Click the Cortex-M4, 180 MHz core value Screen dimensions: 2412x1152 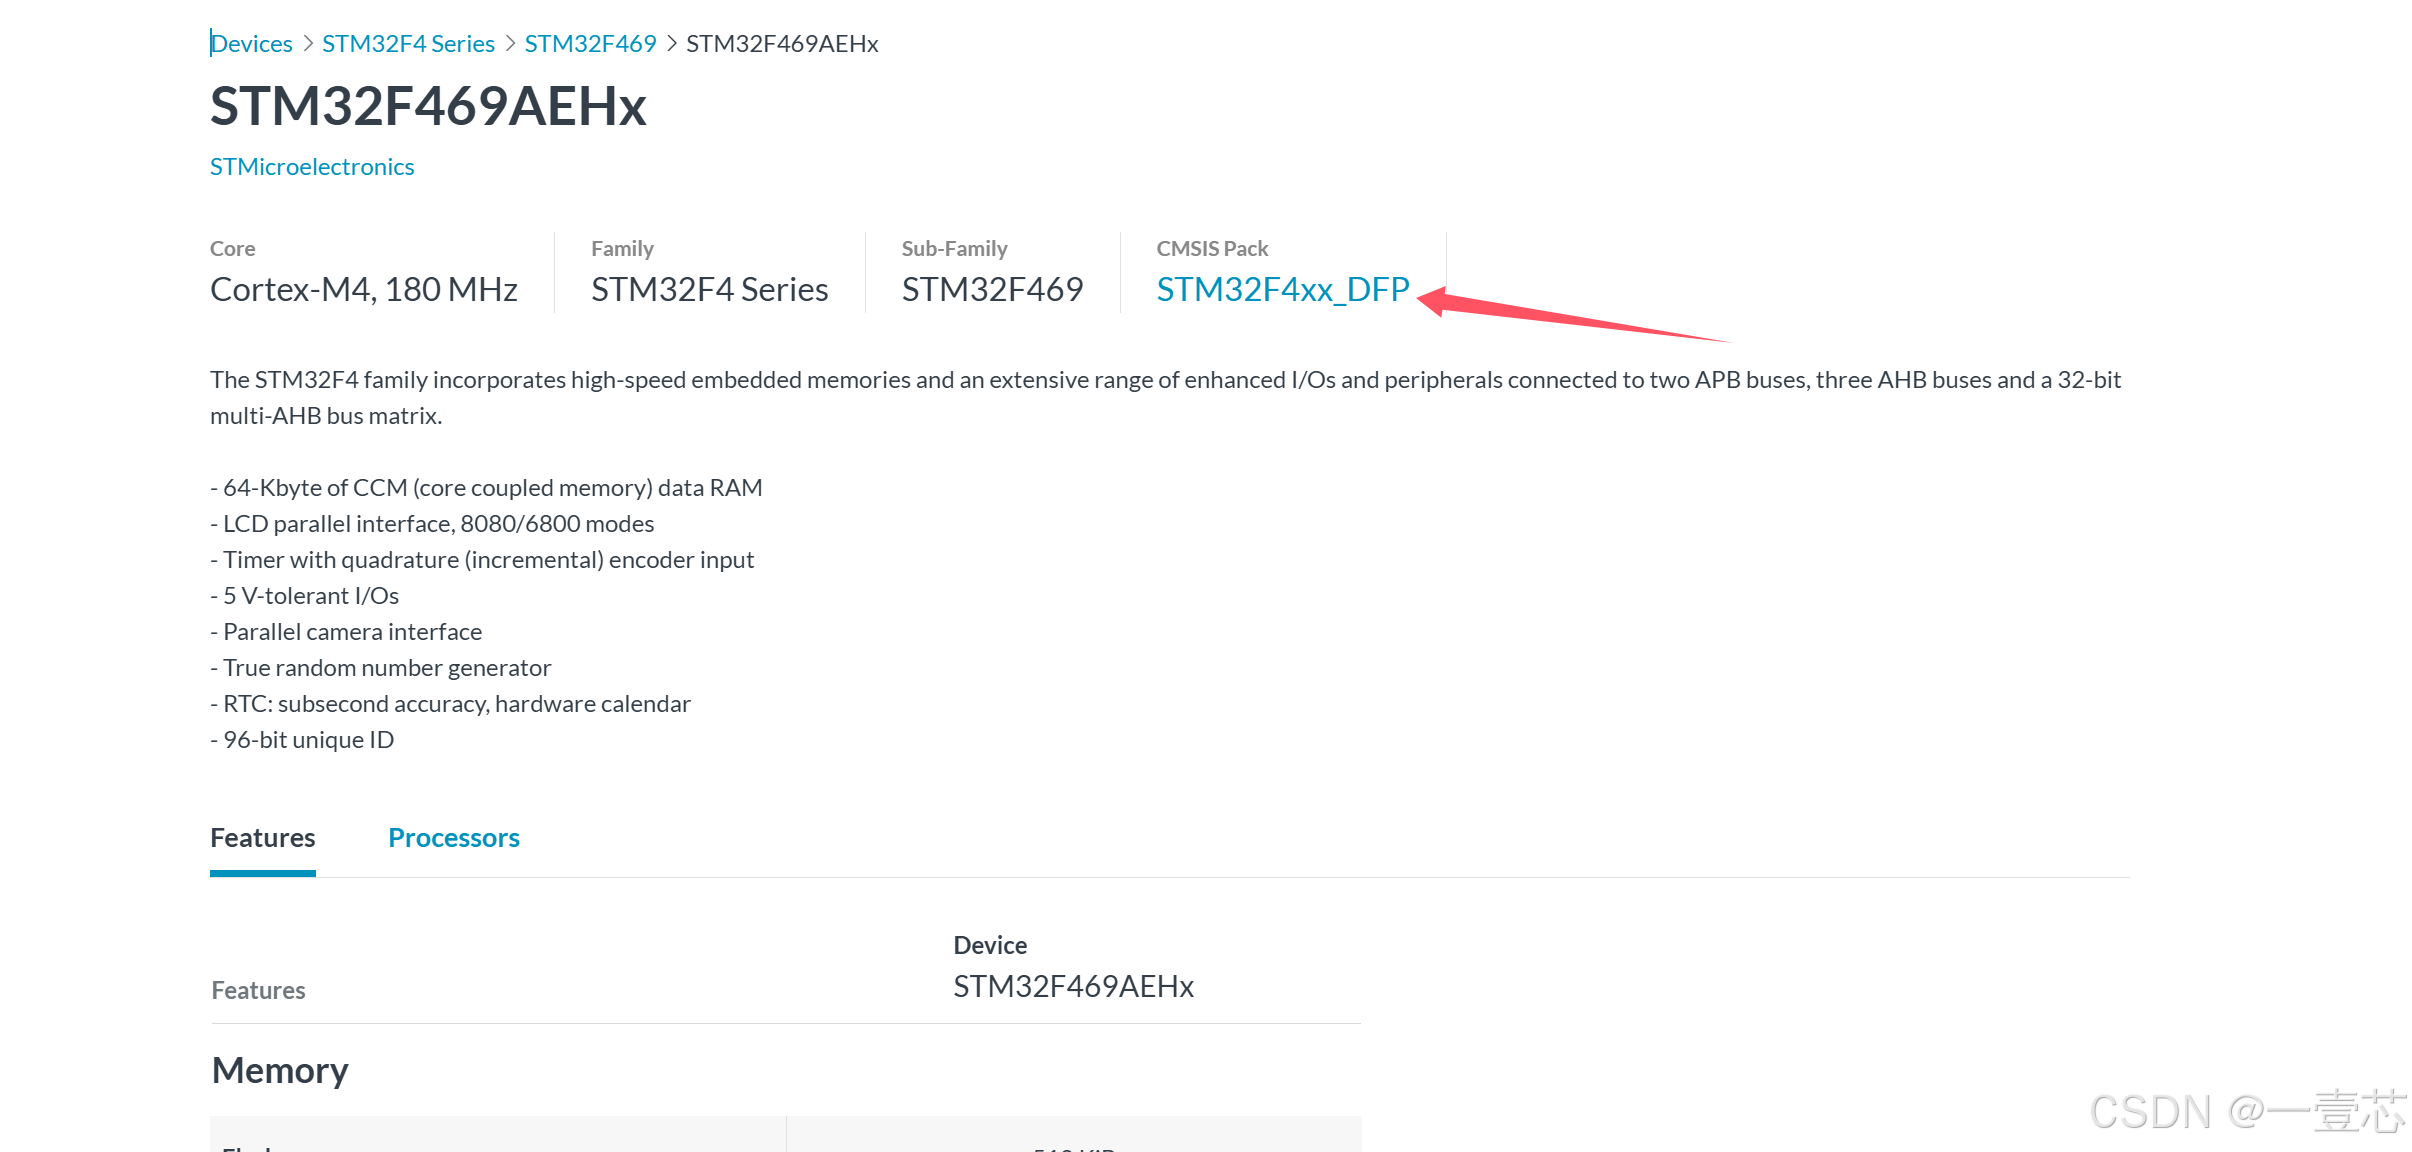click(364, 289)
